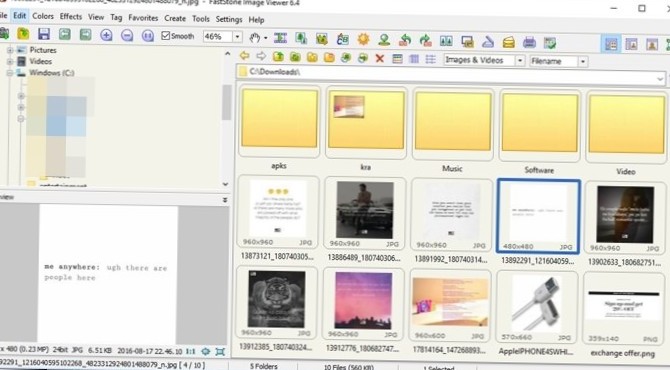Start the slideshow toolbar icon
This screenshot has width=670, height=370.
[x=467, y=41]
